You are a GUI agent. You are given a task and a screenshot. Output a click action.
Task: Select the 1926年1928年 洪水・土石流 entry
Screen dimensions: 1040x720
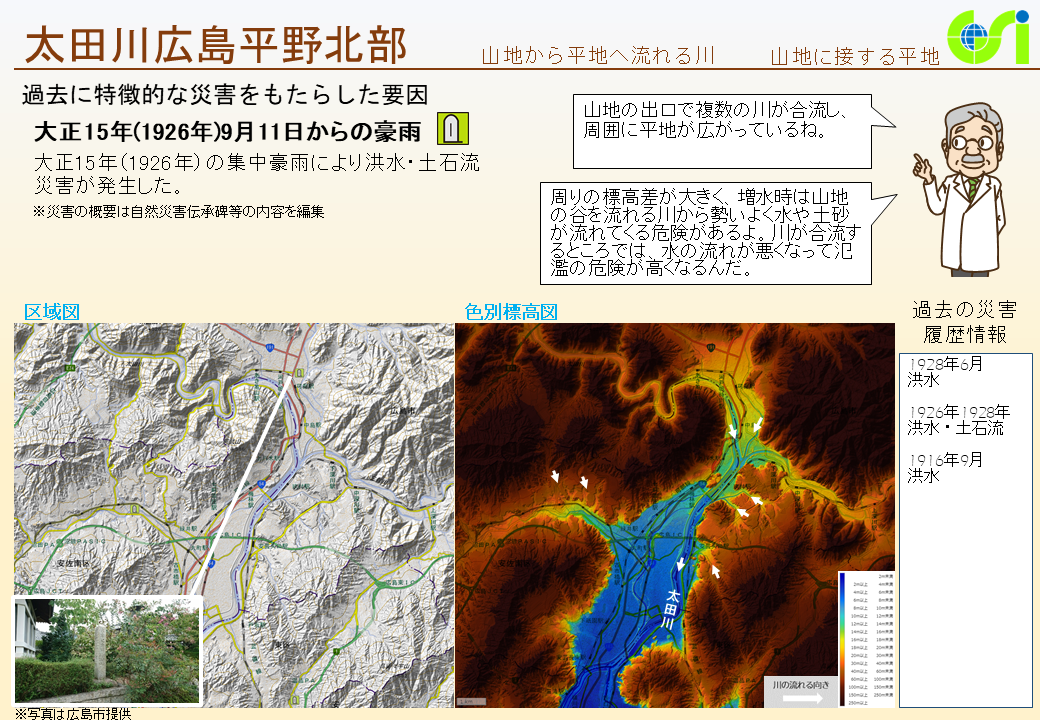[x=958, y=420]
